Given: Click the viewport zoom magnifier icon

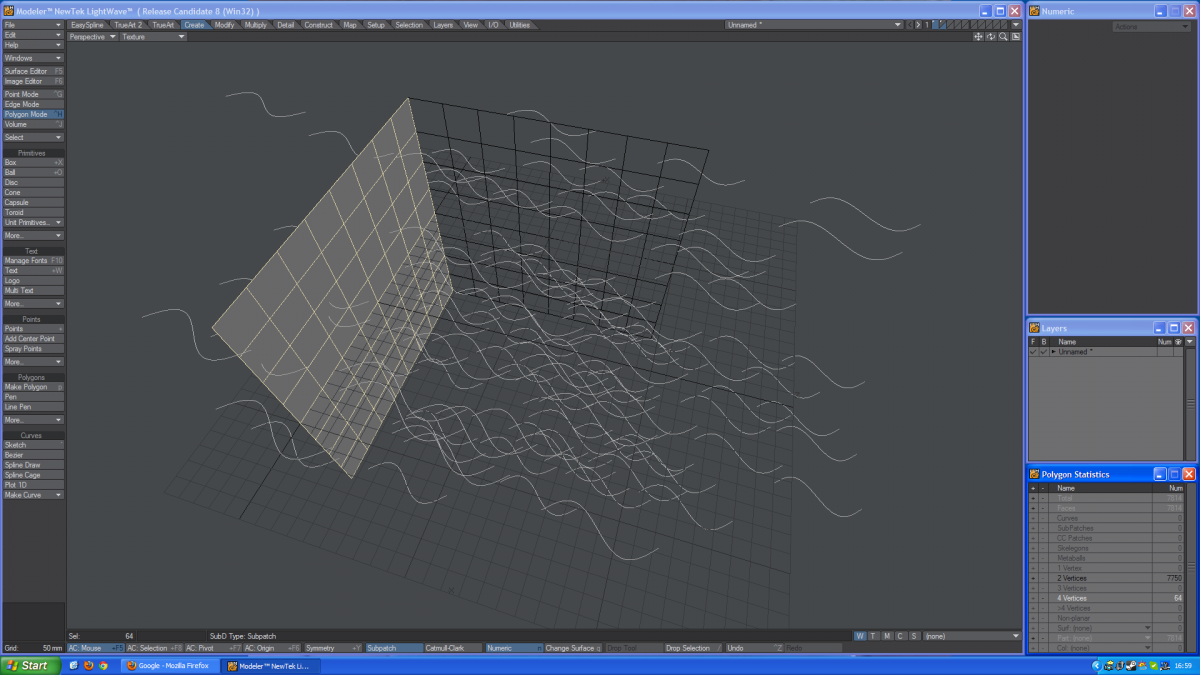Looking at the screenshot, I should (x=1003, y=36).
